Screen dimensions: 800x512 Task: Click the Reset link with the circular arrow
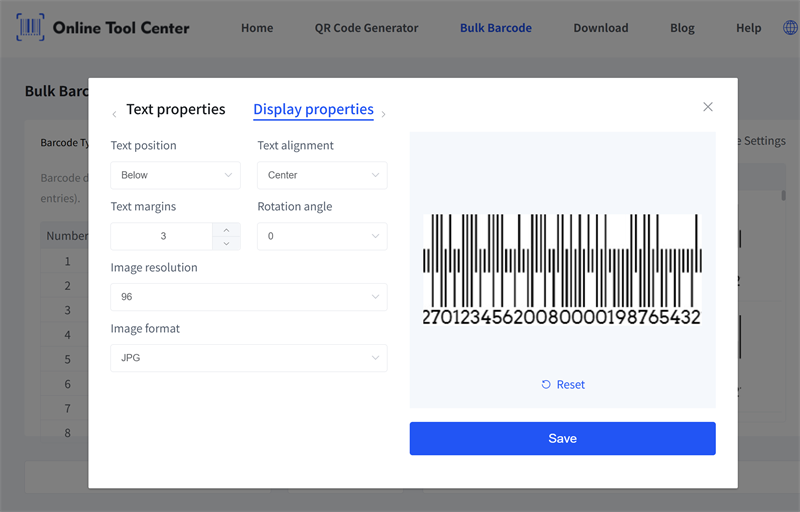563,385
